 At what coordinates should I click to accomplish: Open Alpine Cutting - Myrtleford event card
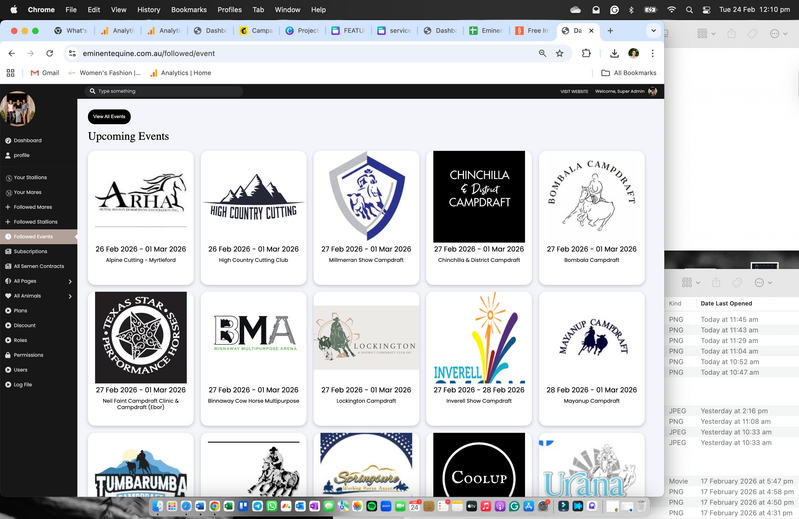pyautogui.click(x=141, y=217)
